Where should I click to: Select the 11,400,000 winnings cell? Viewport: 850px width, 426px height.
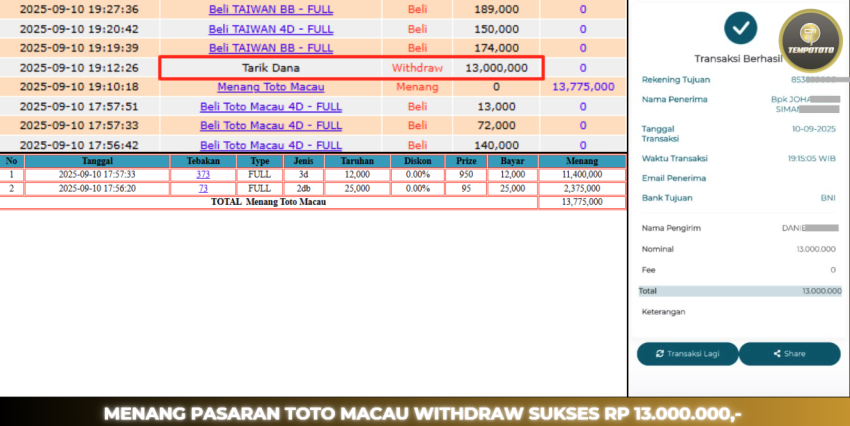(x=582, y=175)
